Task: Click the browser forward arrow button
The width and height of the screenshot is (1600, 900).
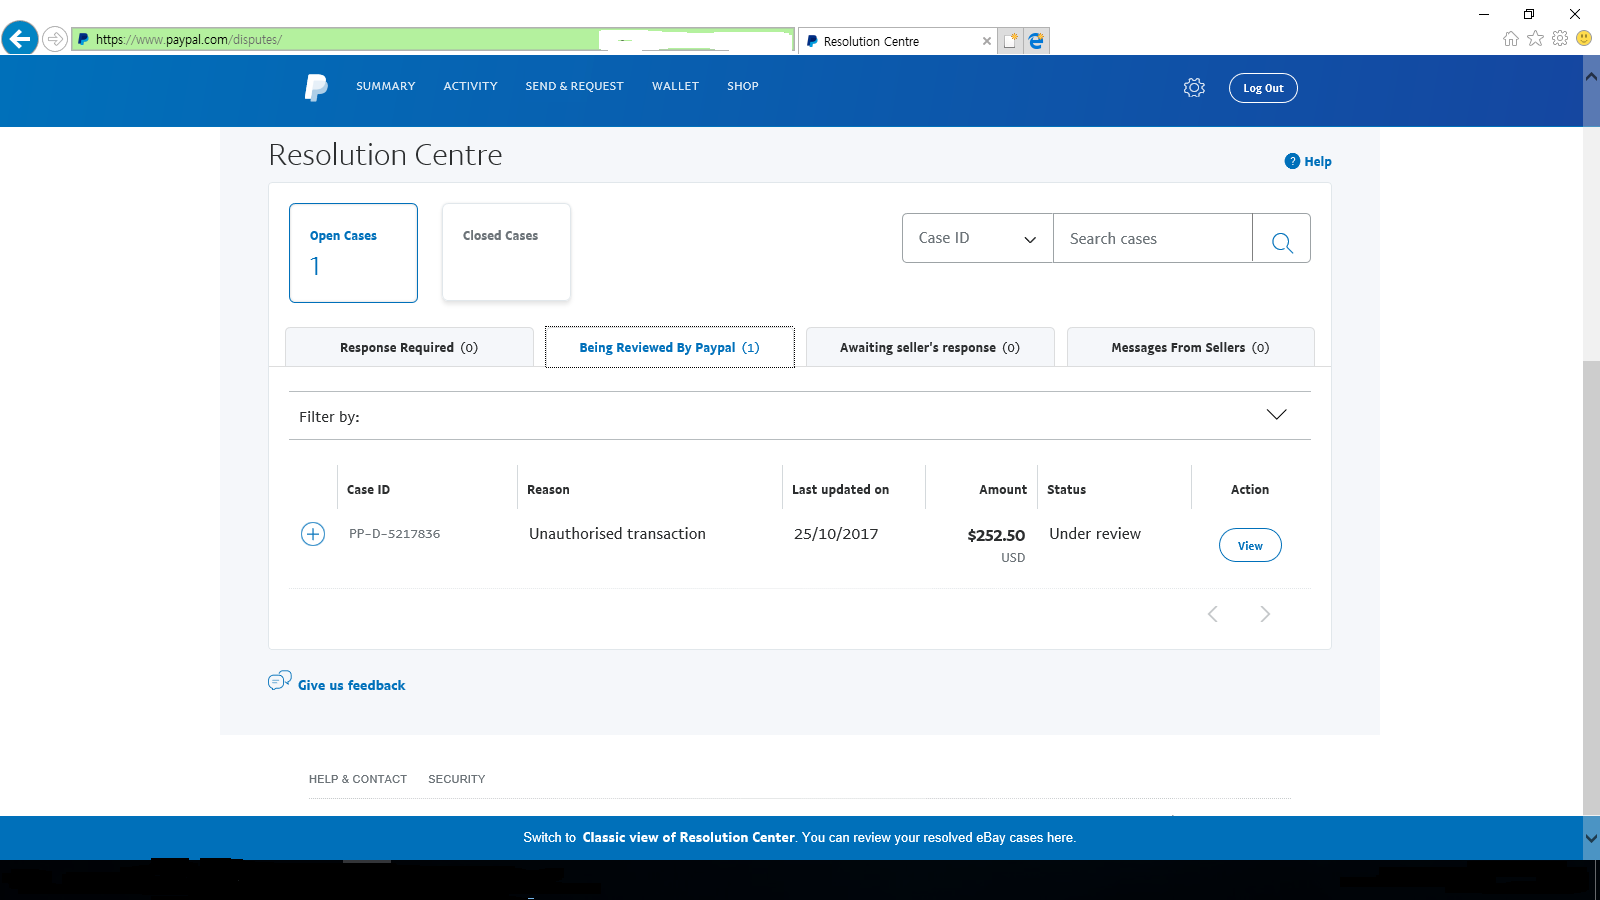Action: click(55, 39)
